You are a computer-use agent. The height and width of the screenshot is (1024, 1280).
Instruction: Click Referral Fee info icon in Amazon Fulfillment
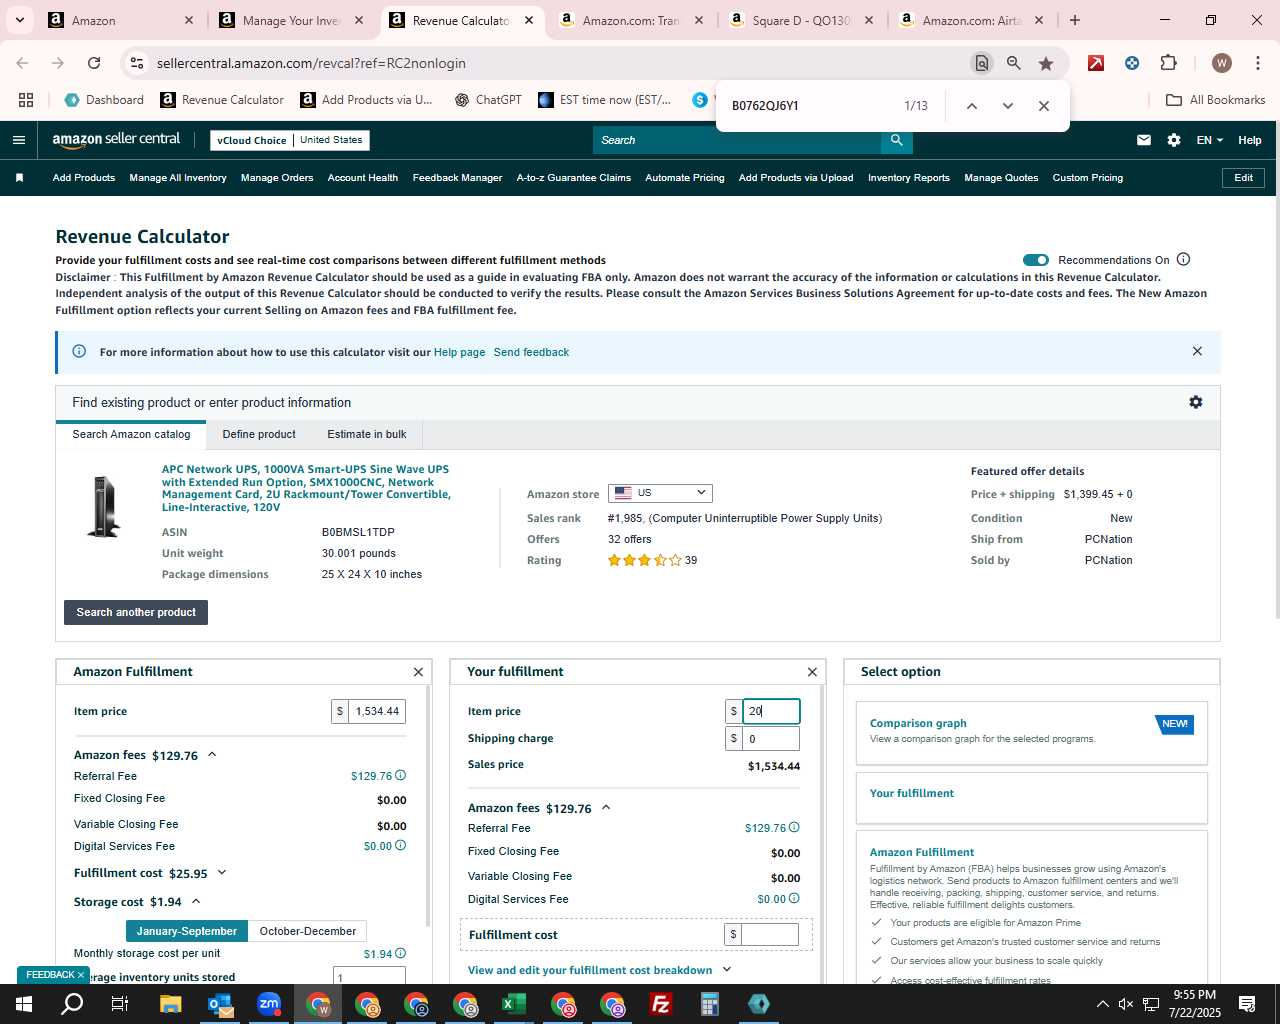point(400,775)
